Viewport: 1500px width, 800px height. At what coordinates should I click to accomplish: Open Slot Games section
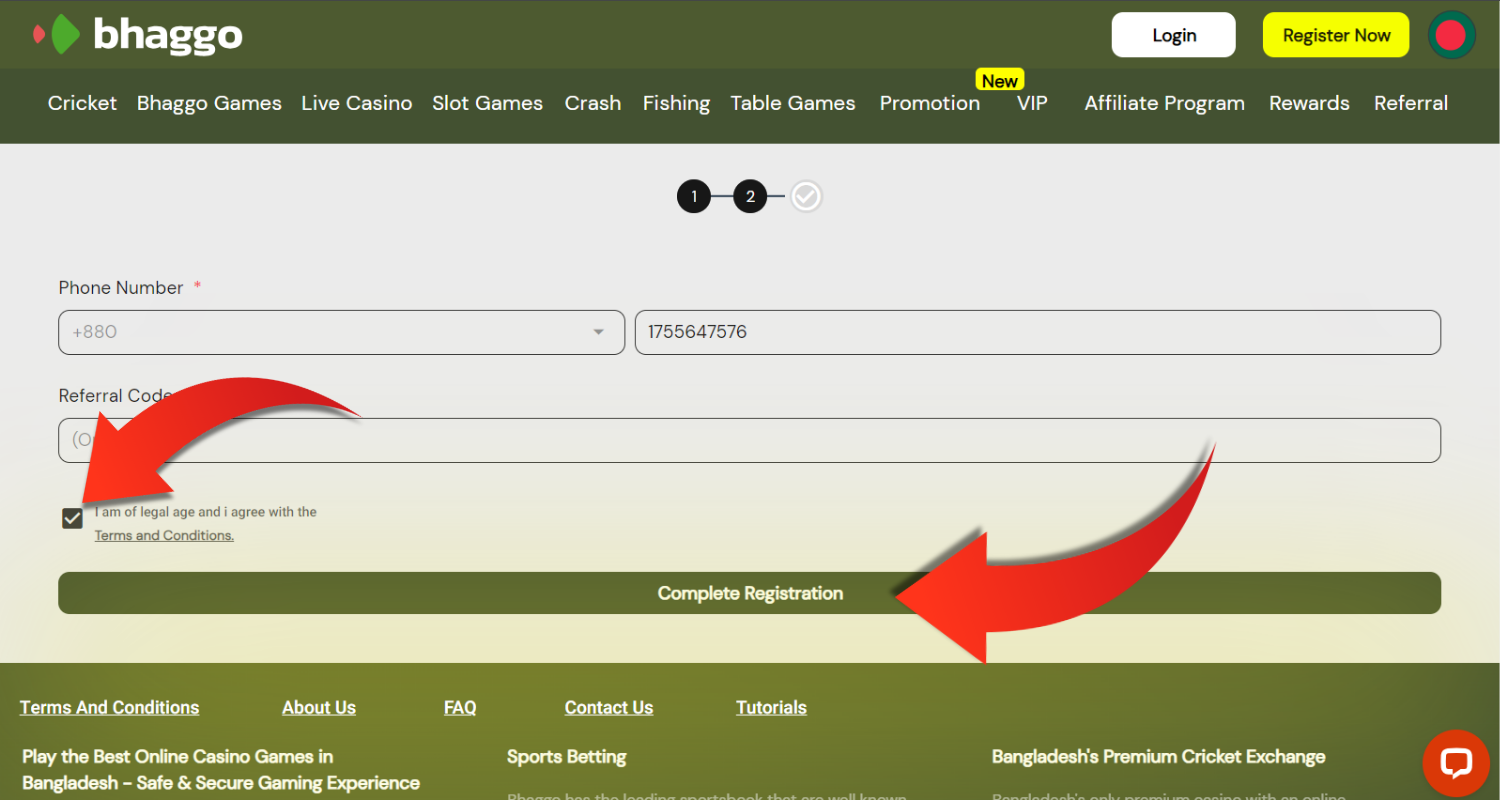(x=487, y=103)
